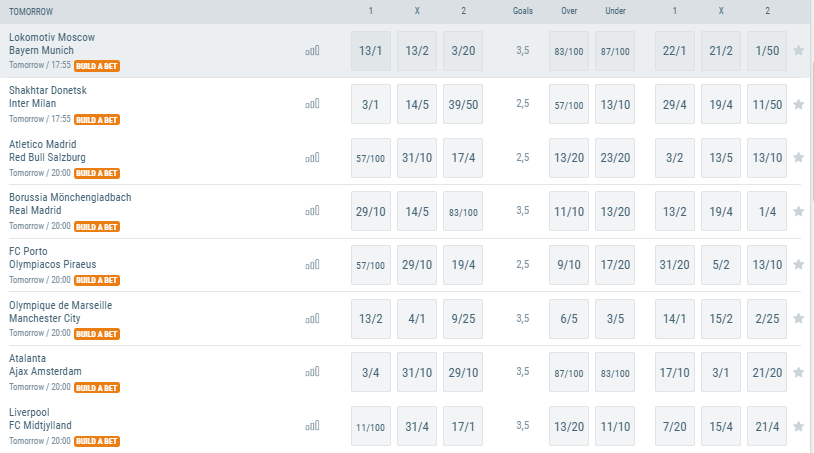The height and width of the screenshot is (453, 814).
Task: Open statistics icon for Atletico Madrid match
Action: click(x=313, y=158)
